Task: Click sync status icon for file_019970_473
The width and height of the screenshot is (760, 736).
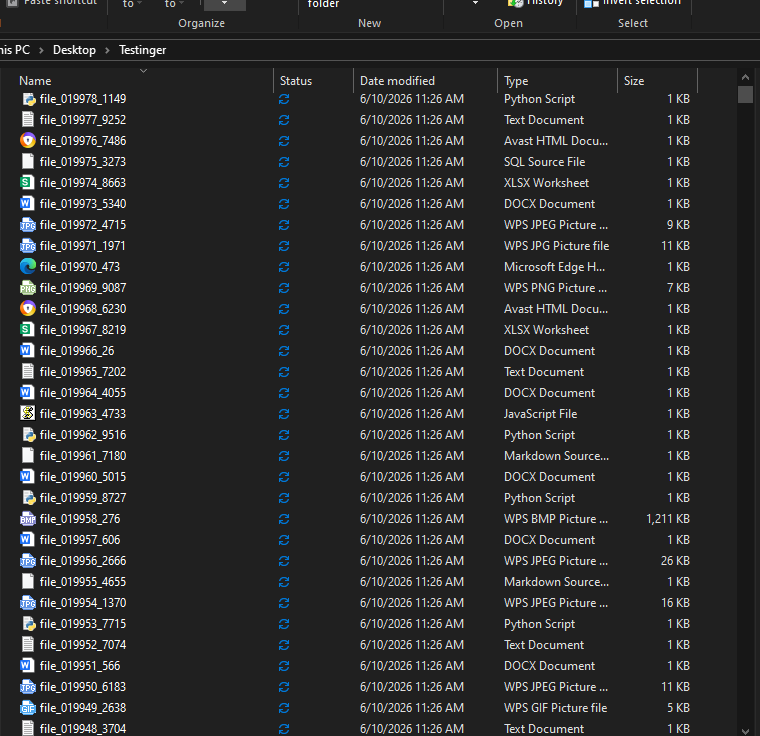Action: tap(284, 267)
